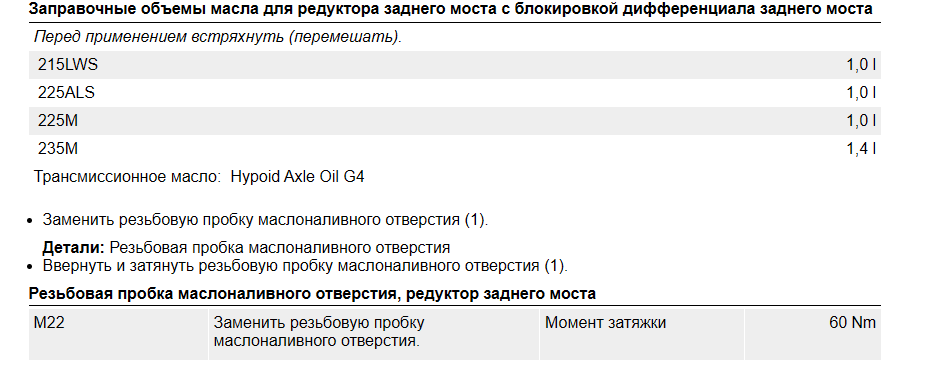The image size is (947, 375).
Task: Click the Резьбовая пробка table heading
Action: 312,294
